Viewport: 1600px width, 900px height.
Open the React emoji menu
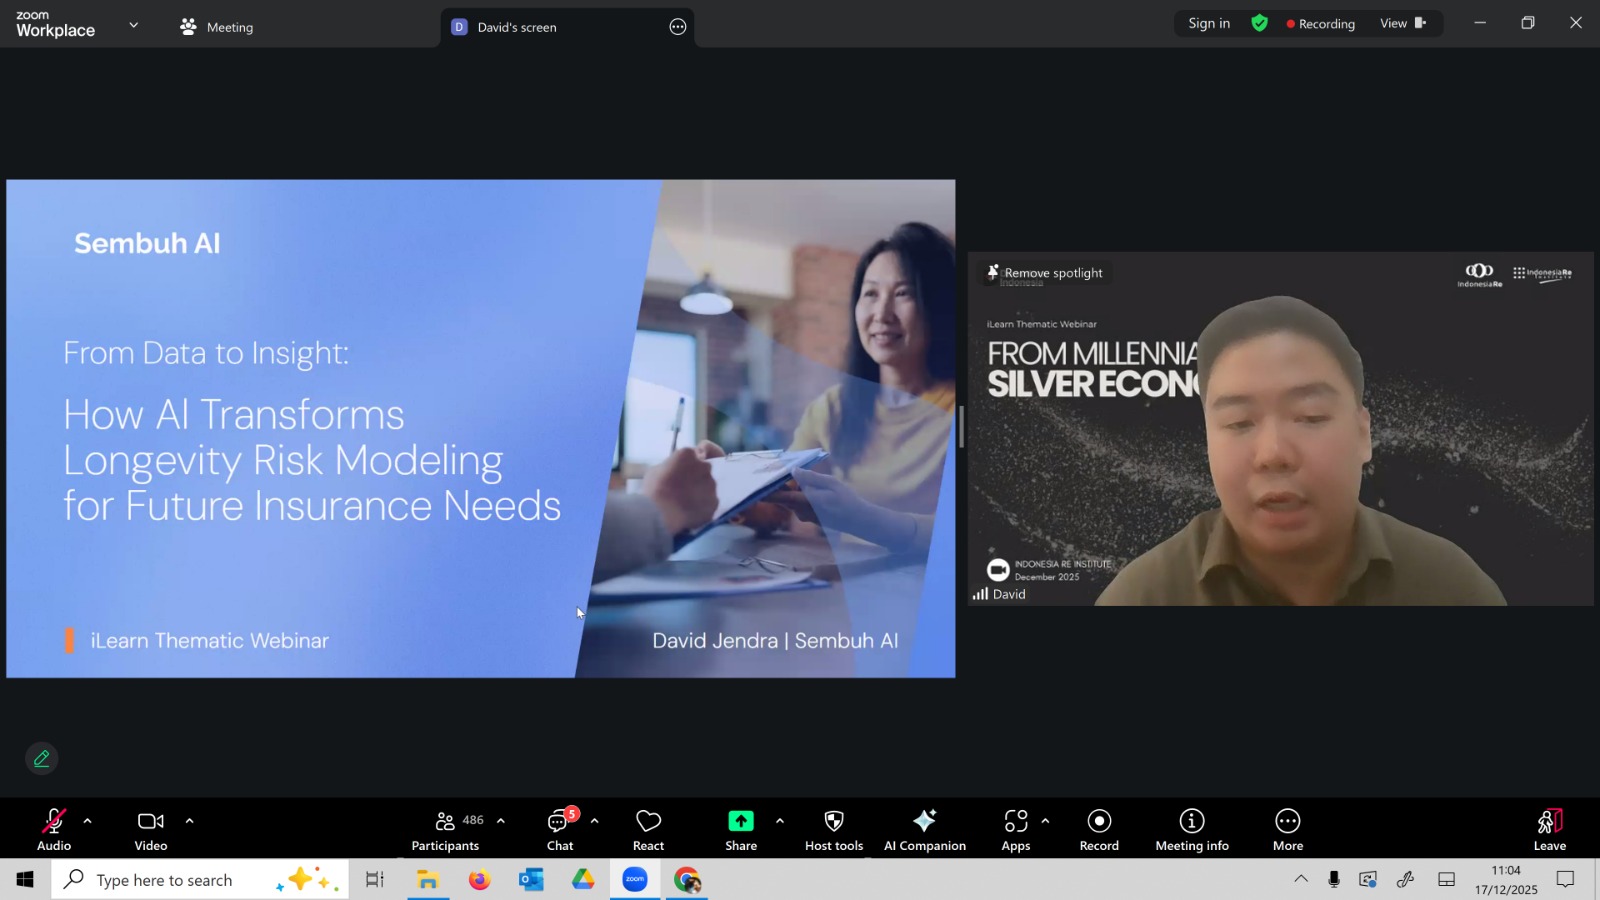point(648,829)
